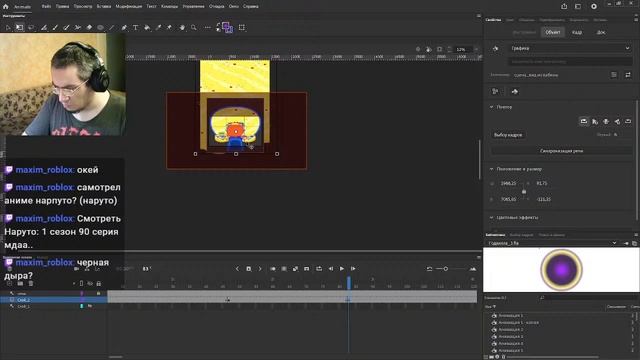This screenshot has height=360, width=640.
Task: Open the Library panel options menu
Action: point(636,235)
